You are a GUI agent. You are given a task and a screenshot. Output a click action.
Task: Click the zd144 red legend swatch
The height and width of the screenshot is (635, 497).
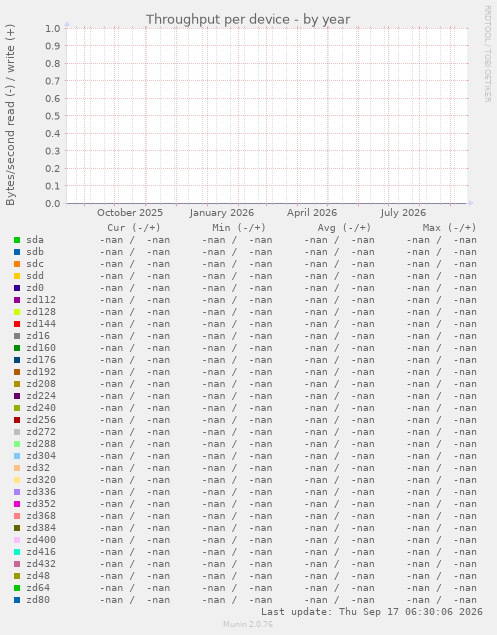pos(17,324)
